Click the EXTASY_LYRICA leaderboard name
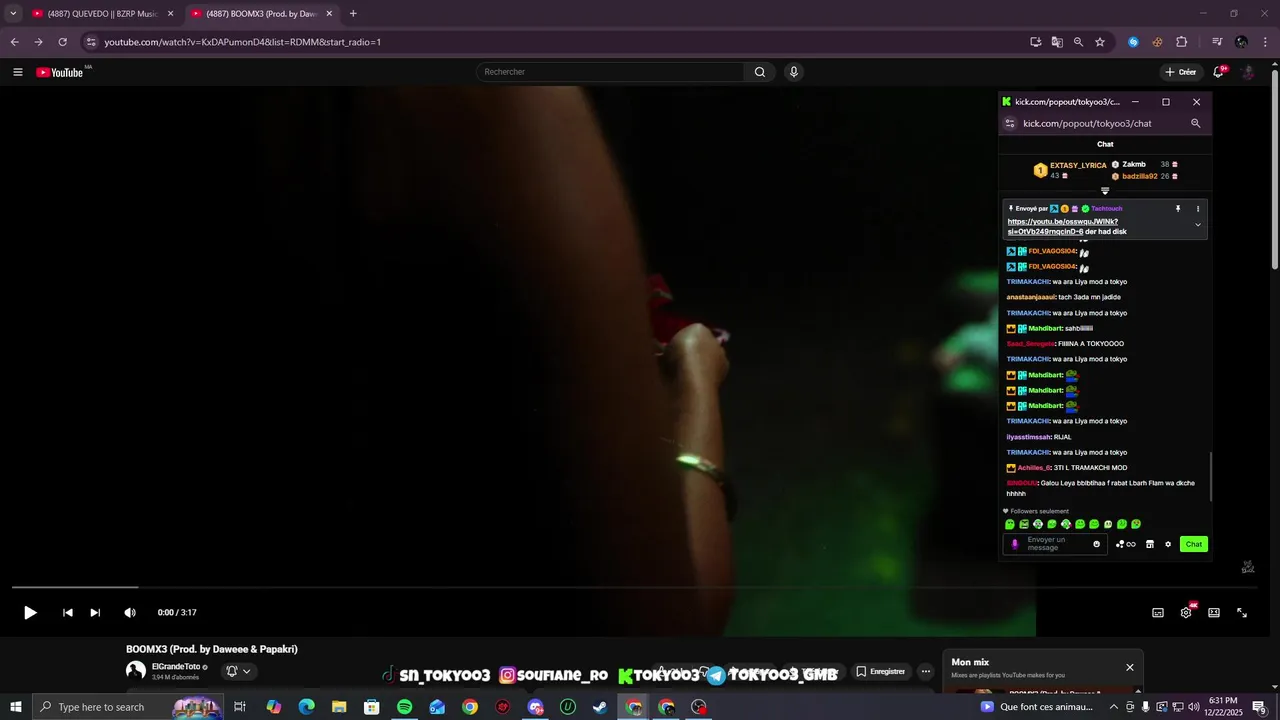This screenshot has height=720, width=1280. [1078, 165]
